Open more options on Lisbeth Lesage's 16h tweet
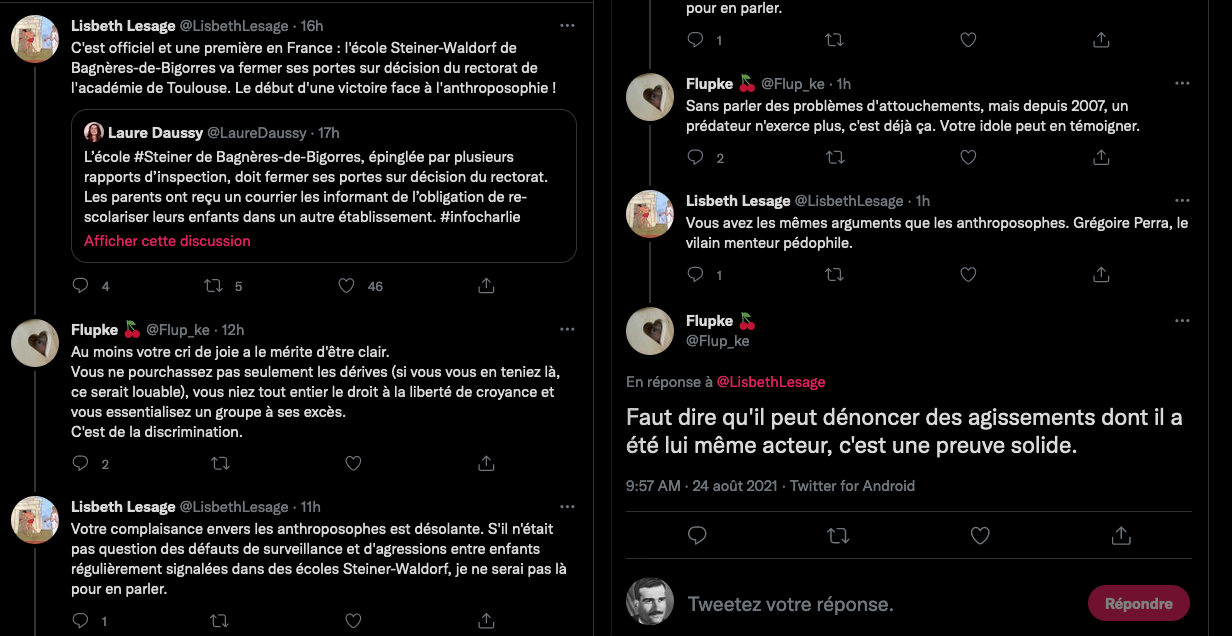 pos(567,25)
